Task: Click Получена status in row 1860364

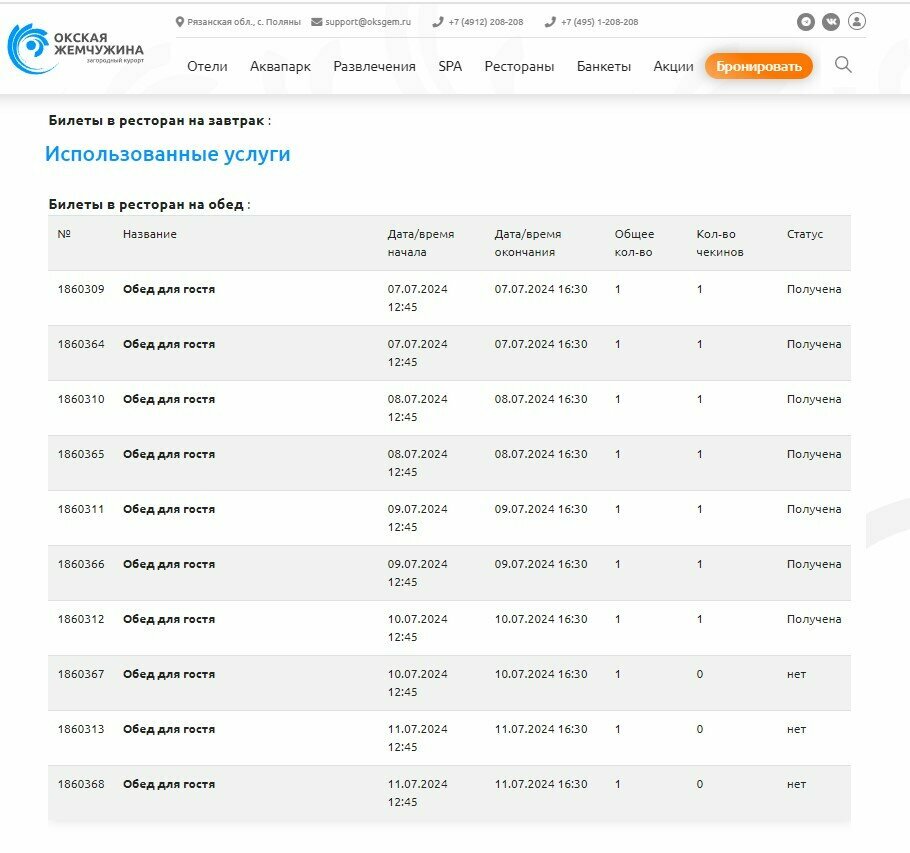Action: point(814,344)
